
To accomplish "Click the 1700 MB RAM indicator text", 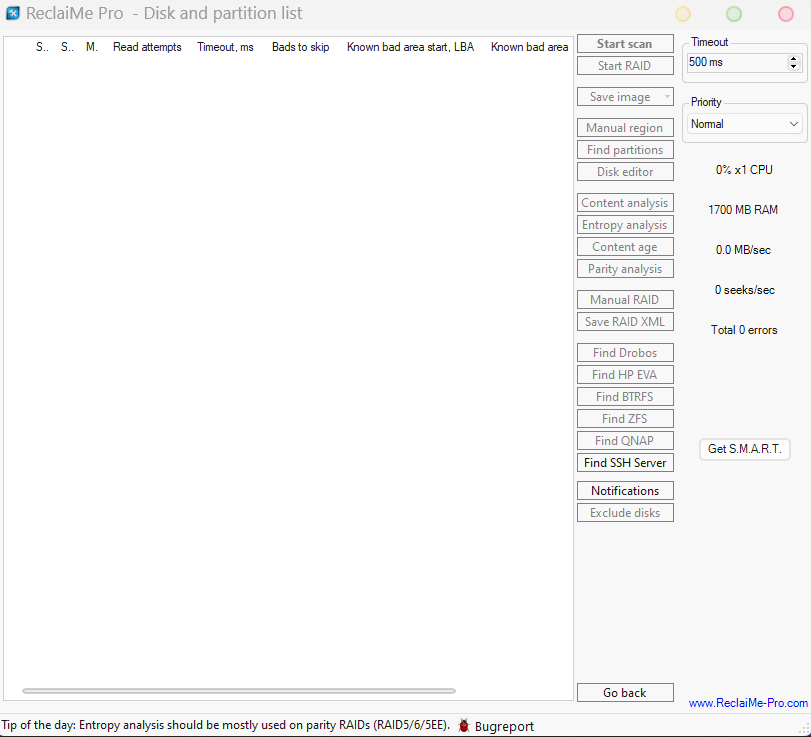I will pos(743,210).
